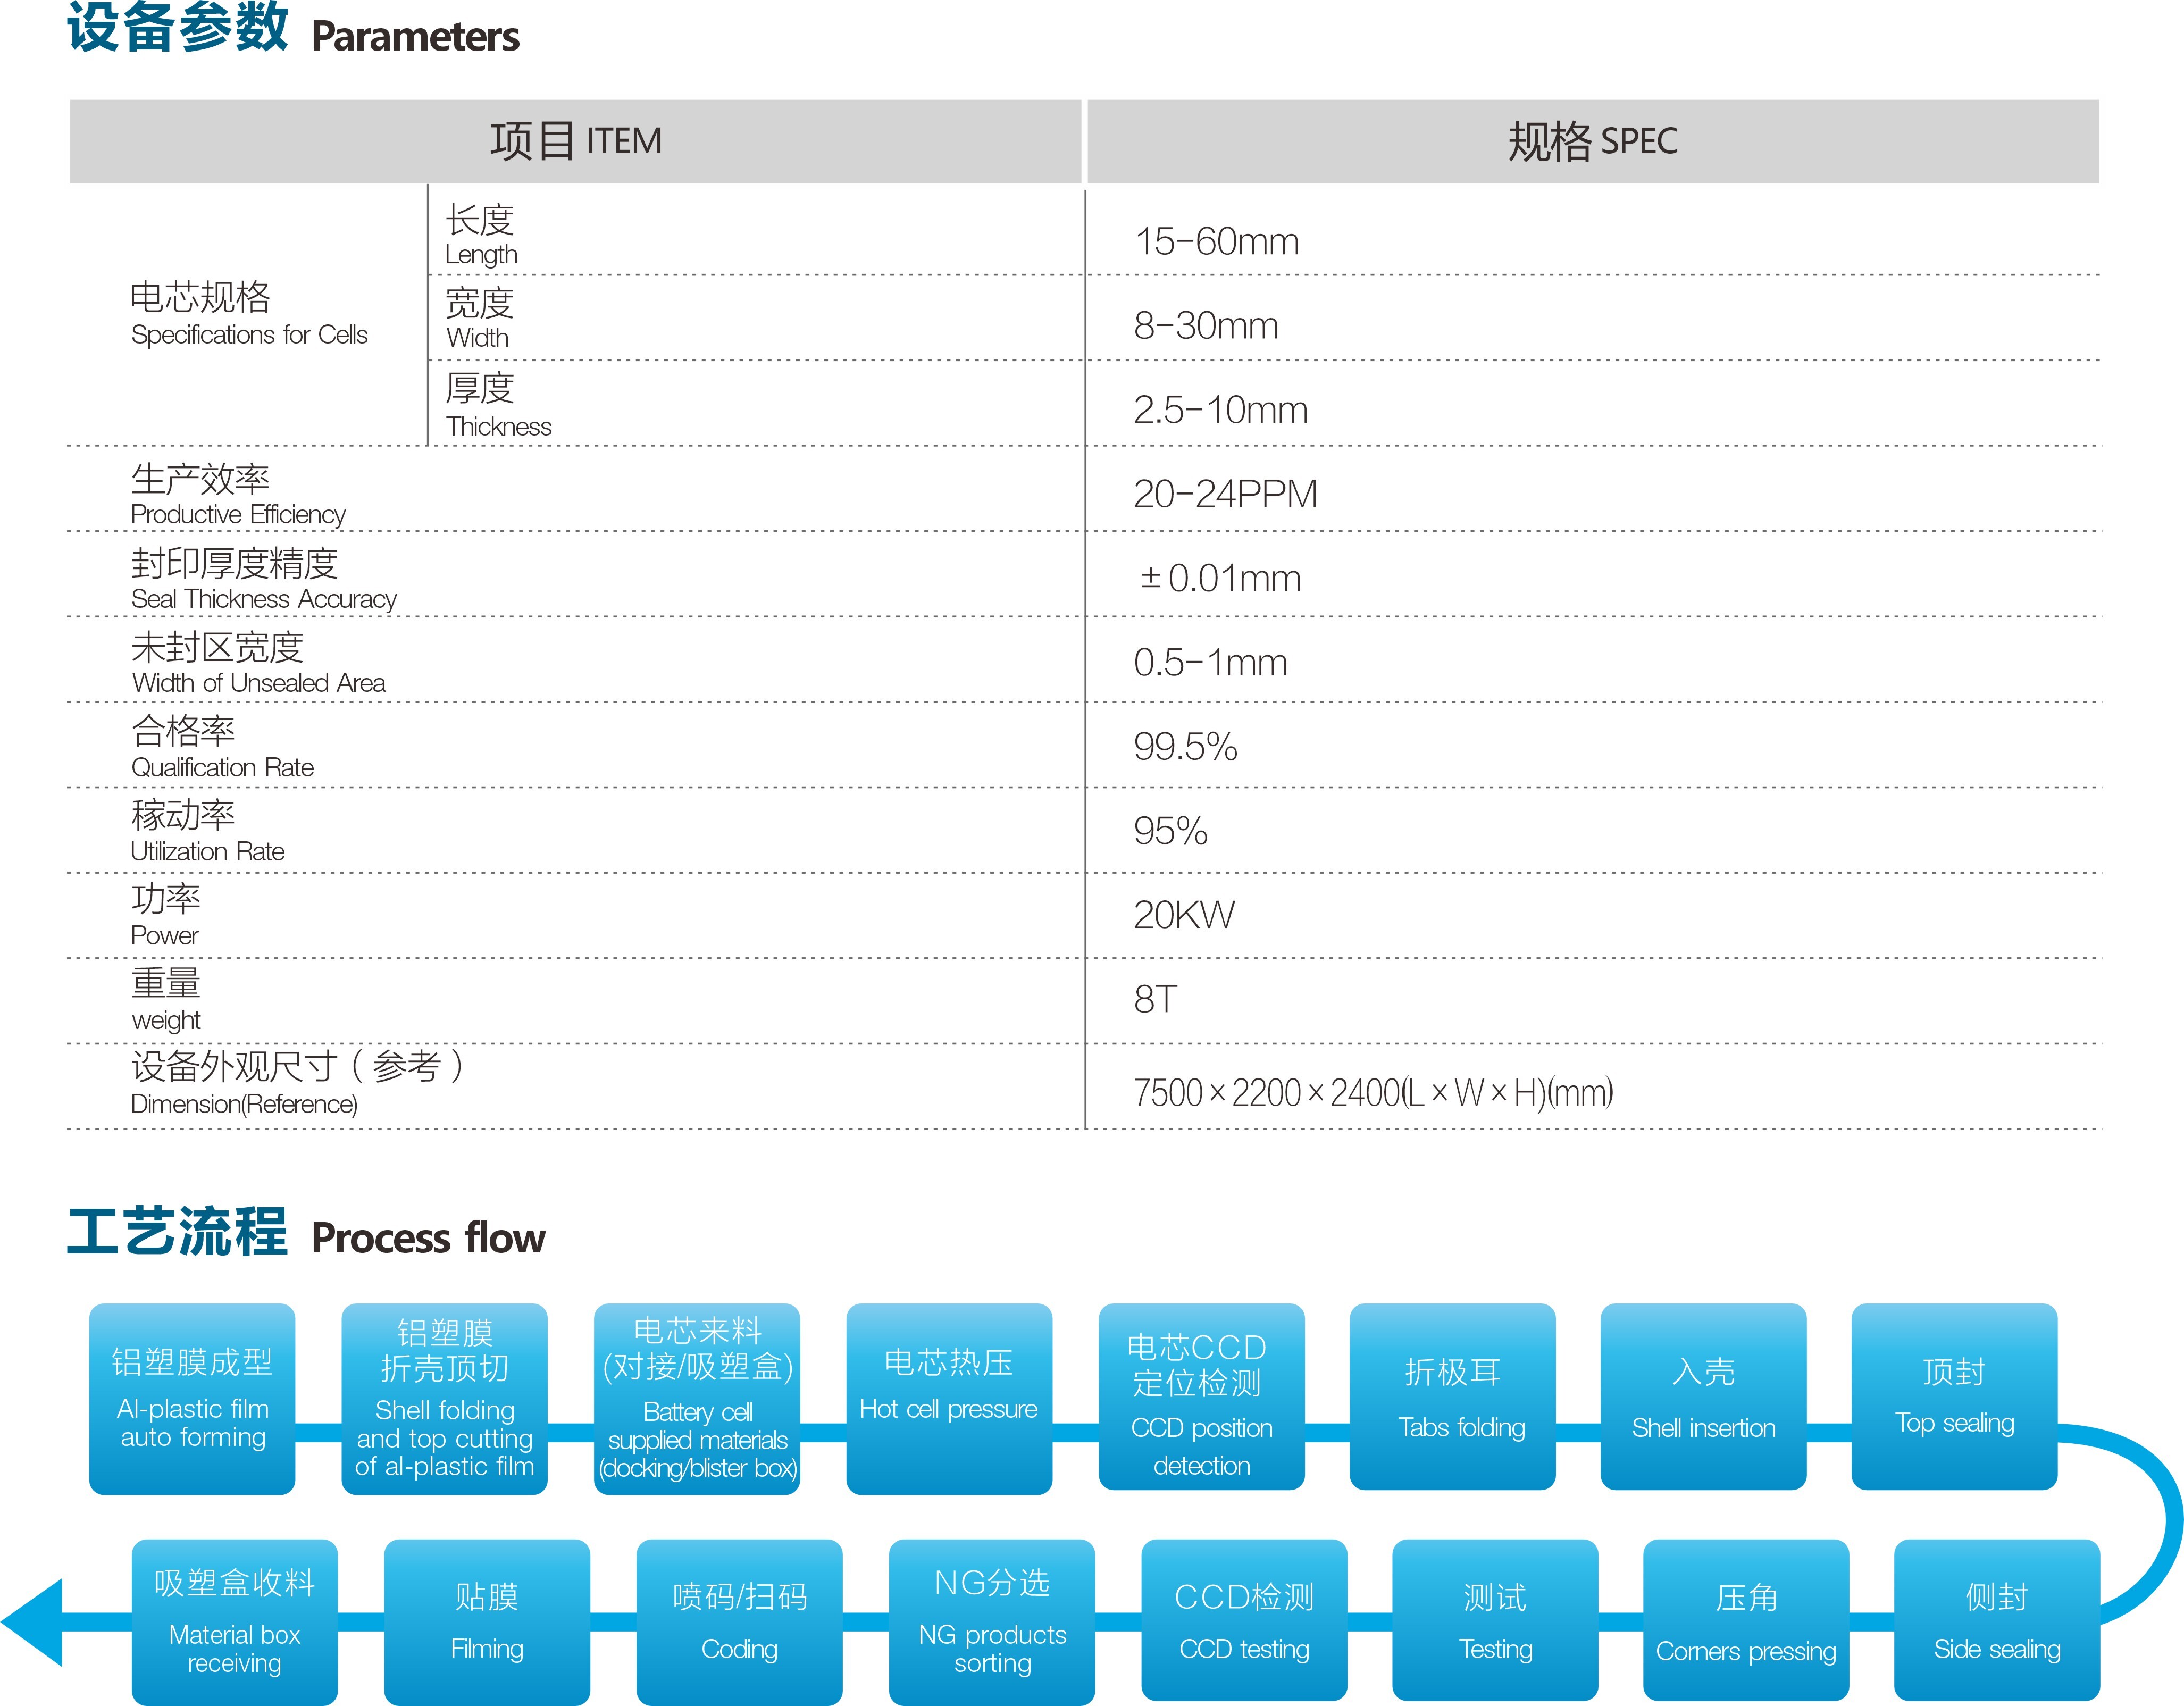Click the NG products sorting box
This screenshot has width=2184, height=1706.
(x=992, y=1620)
